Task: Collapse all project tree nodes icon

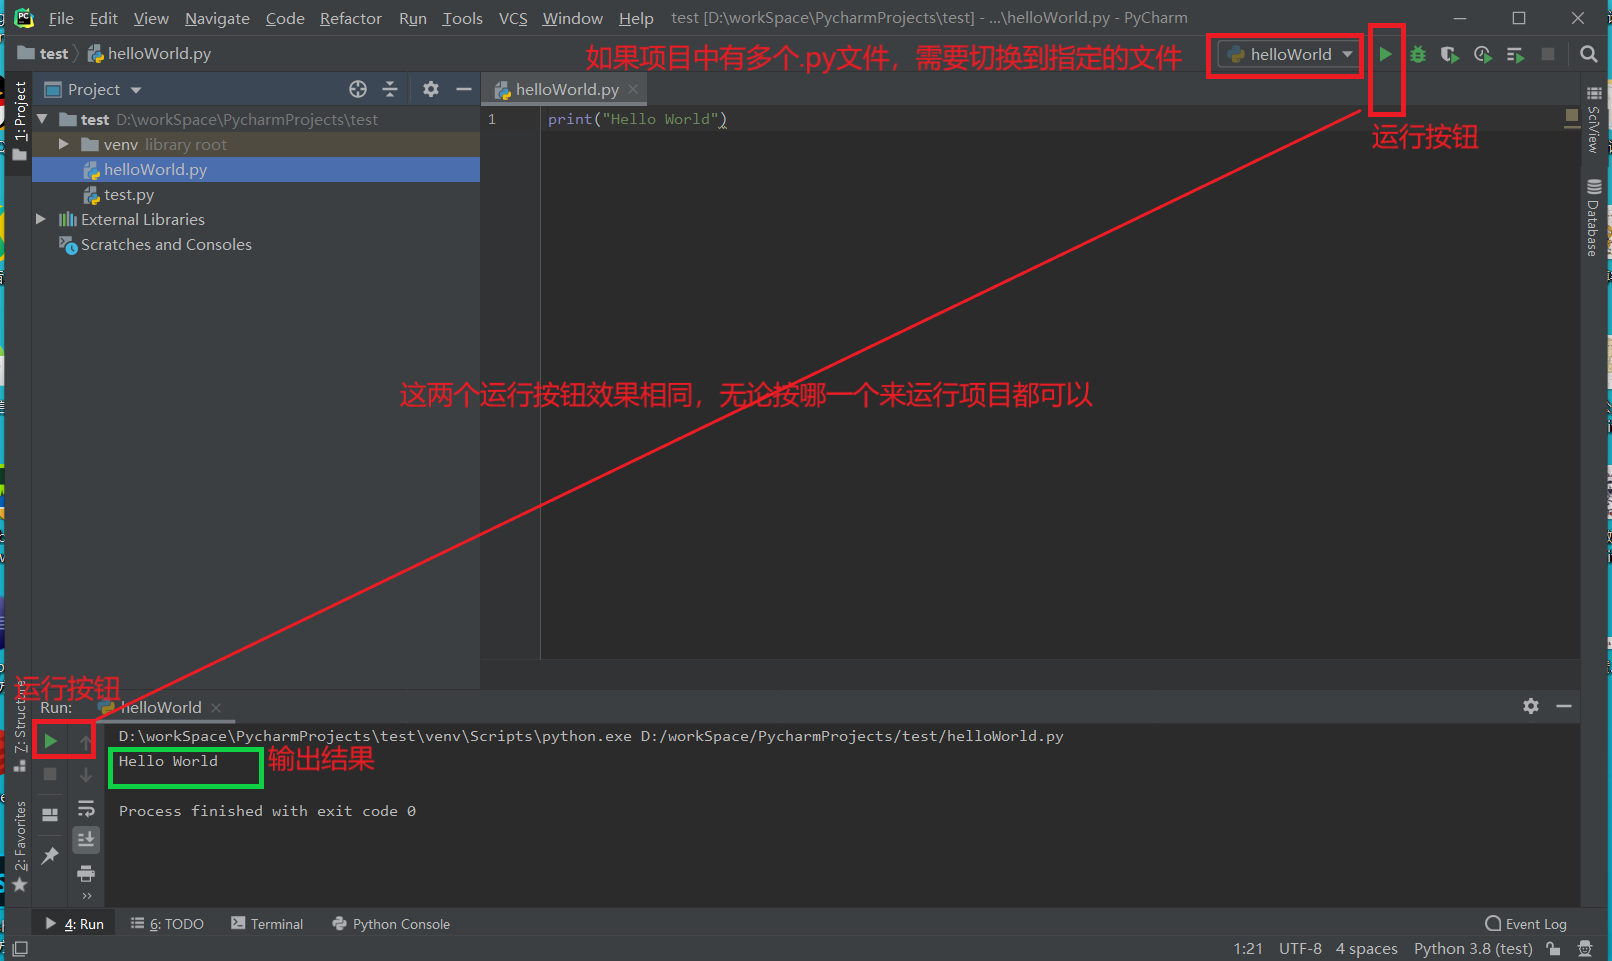Action: 390,89
